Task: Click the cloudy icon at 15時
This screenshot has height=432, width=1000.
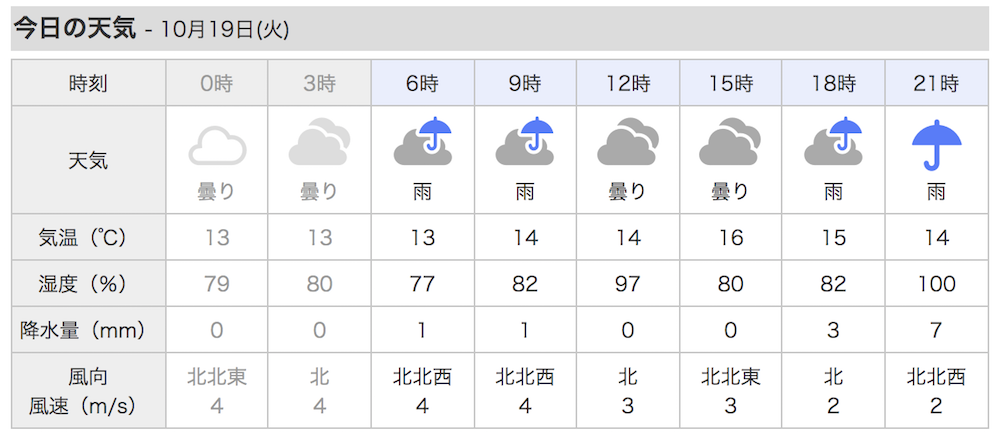Action: tap(730, 142)
